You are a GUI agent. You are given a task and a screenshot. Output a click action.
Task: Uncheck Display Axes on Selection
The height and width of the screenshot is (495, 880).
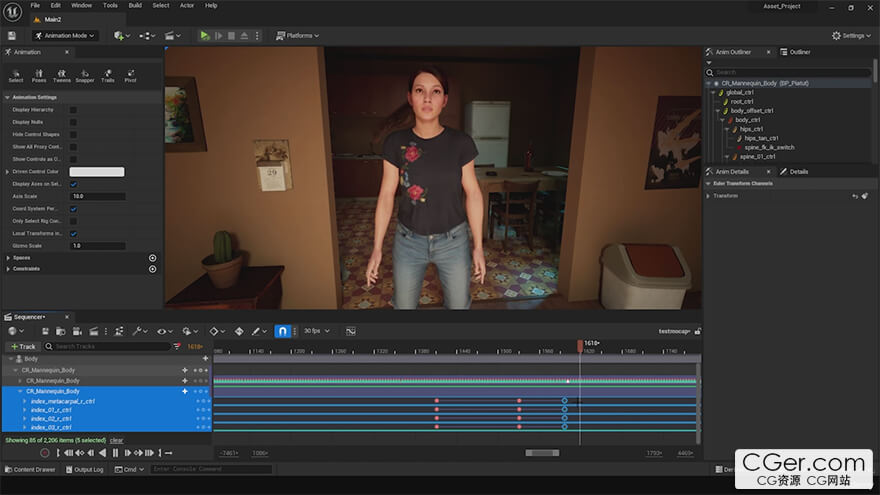(73, 184)
